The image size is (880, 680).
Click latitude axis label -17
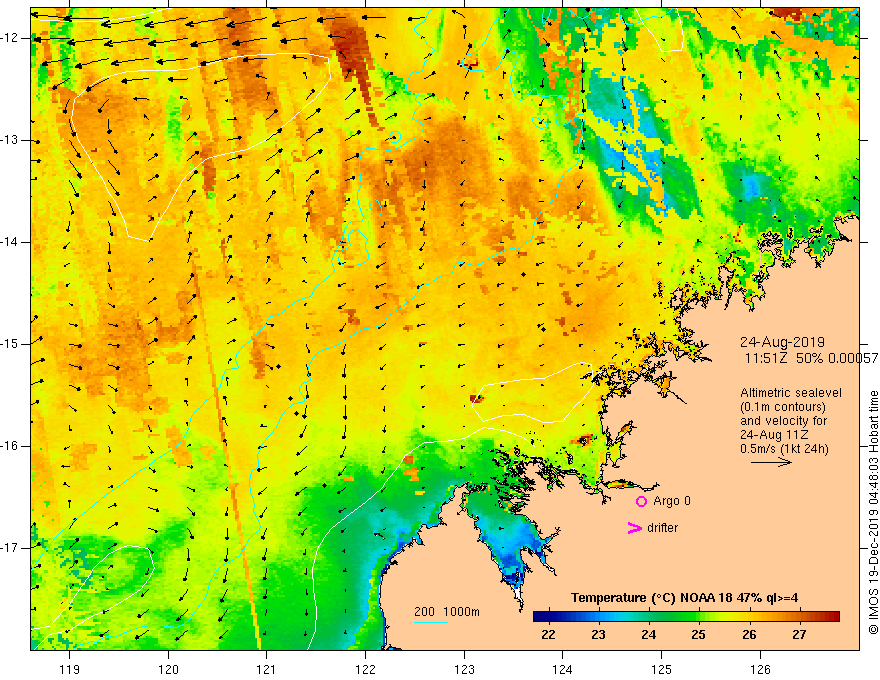tap(10, 548)
